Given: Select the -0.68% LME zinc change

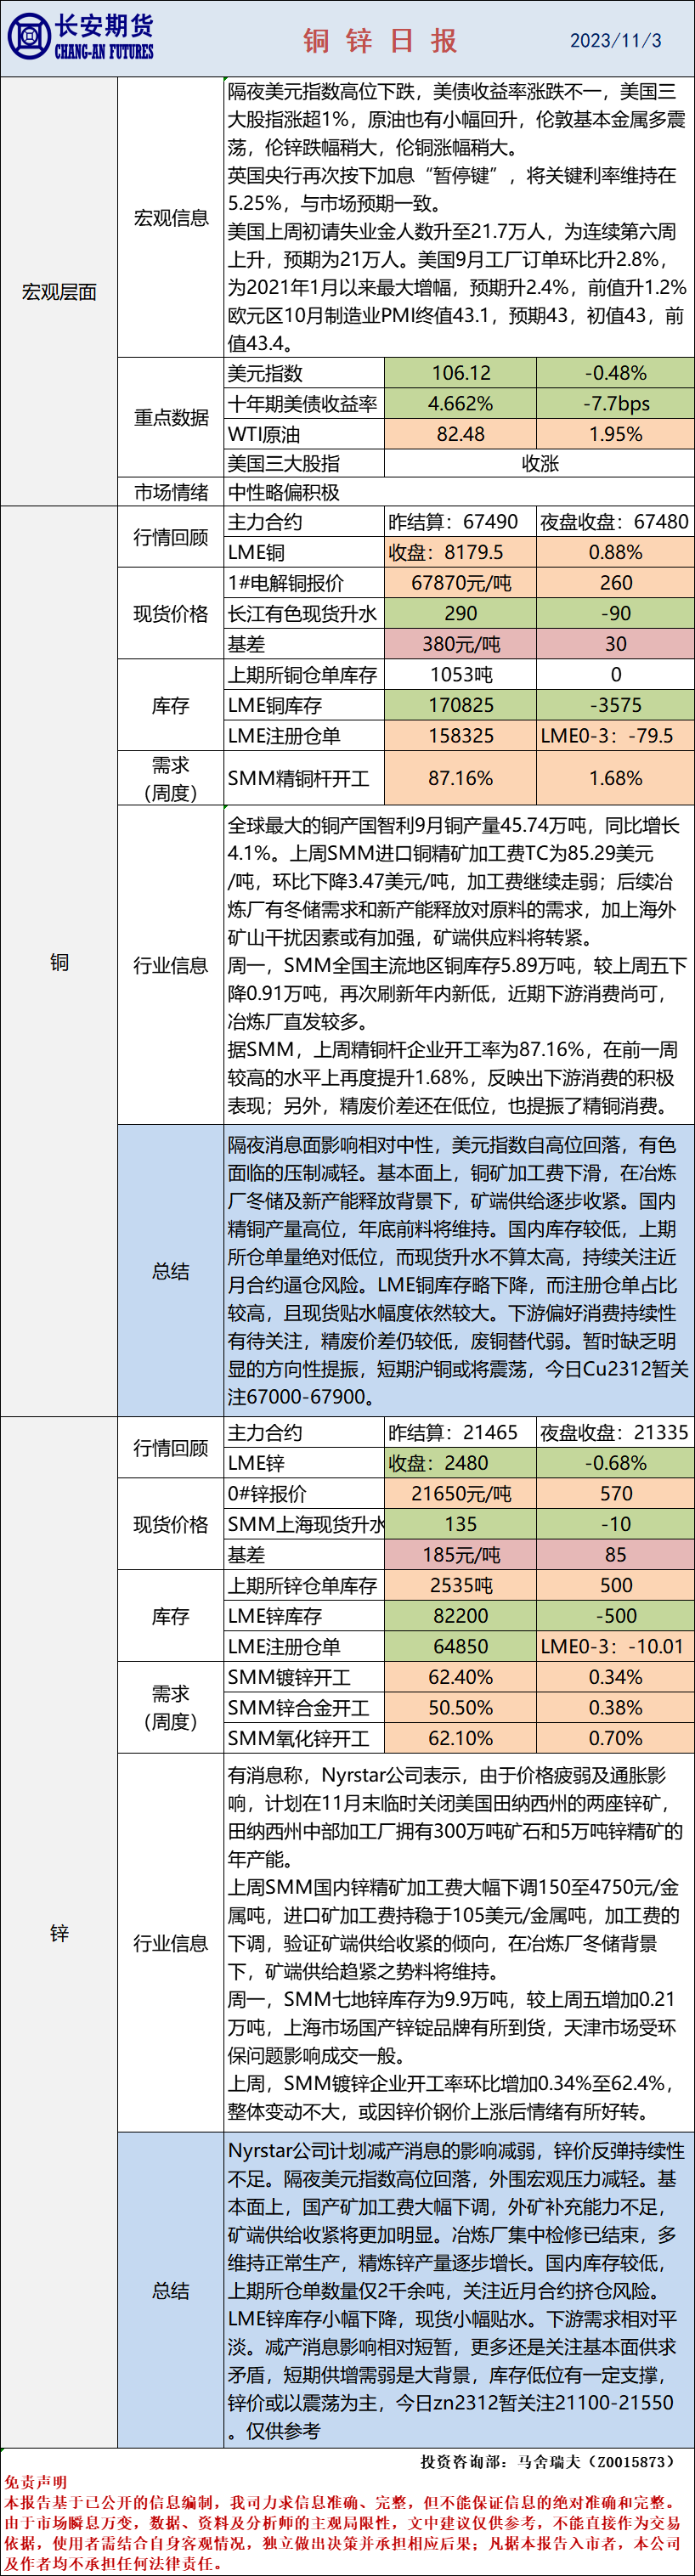Looking at the screenshot, I should (x=615, y=1463).
